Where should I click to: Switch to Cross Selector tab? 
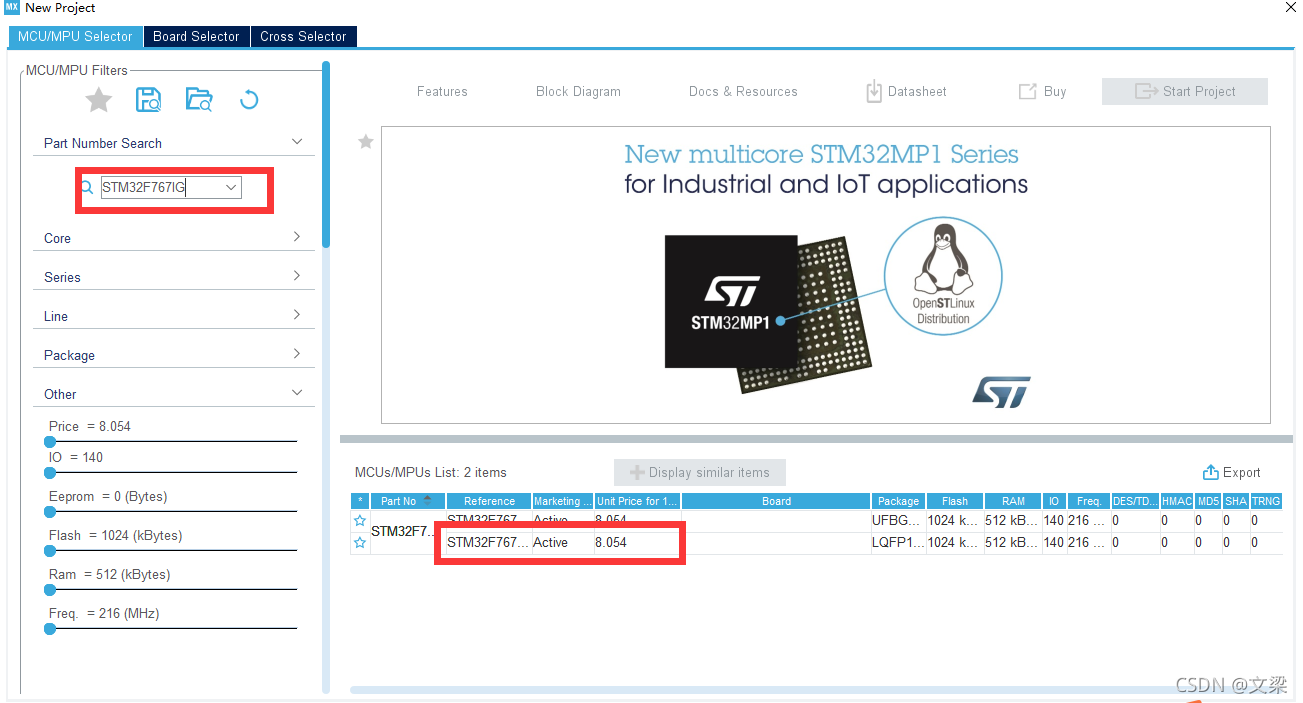303,36
